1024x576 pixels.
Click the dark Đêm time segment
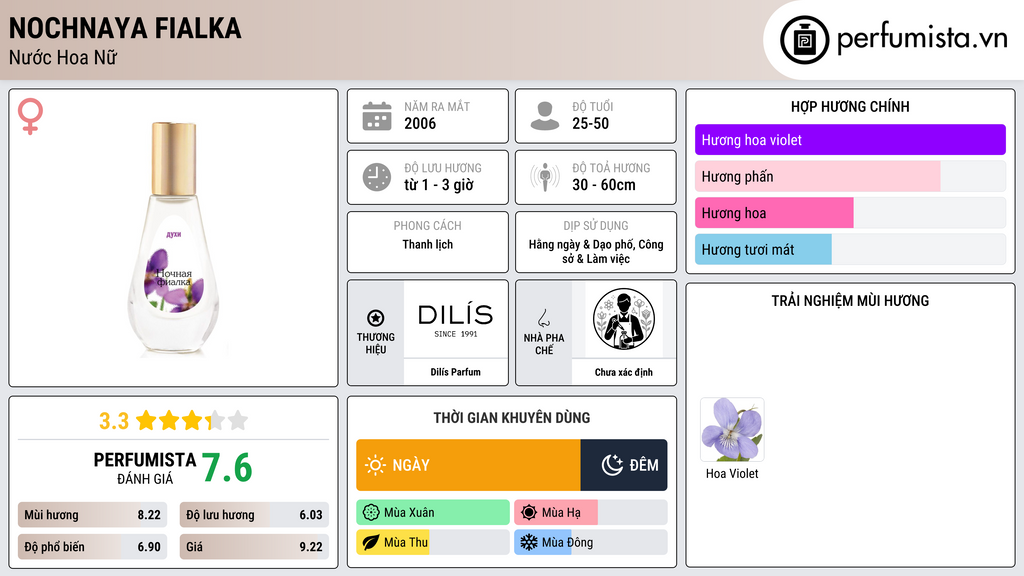[624, 465]
